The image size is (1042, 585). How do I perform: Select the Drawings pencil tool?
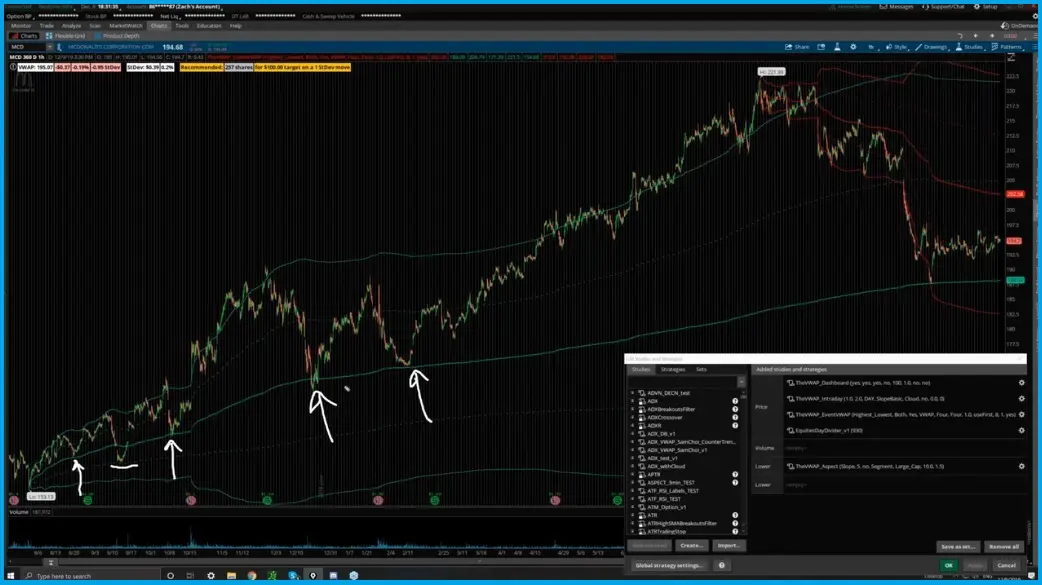tap(918, 47)
